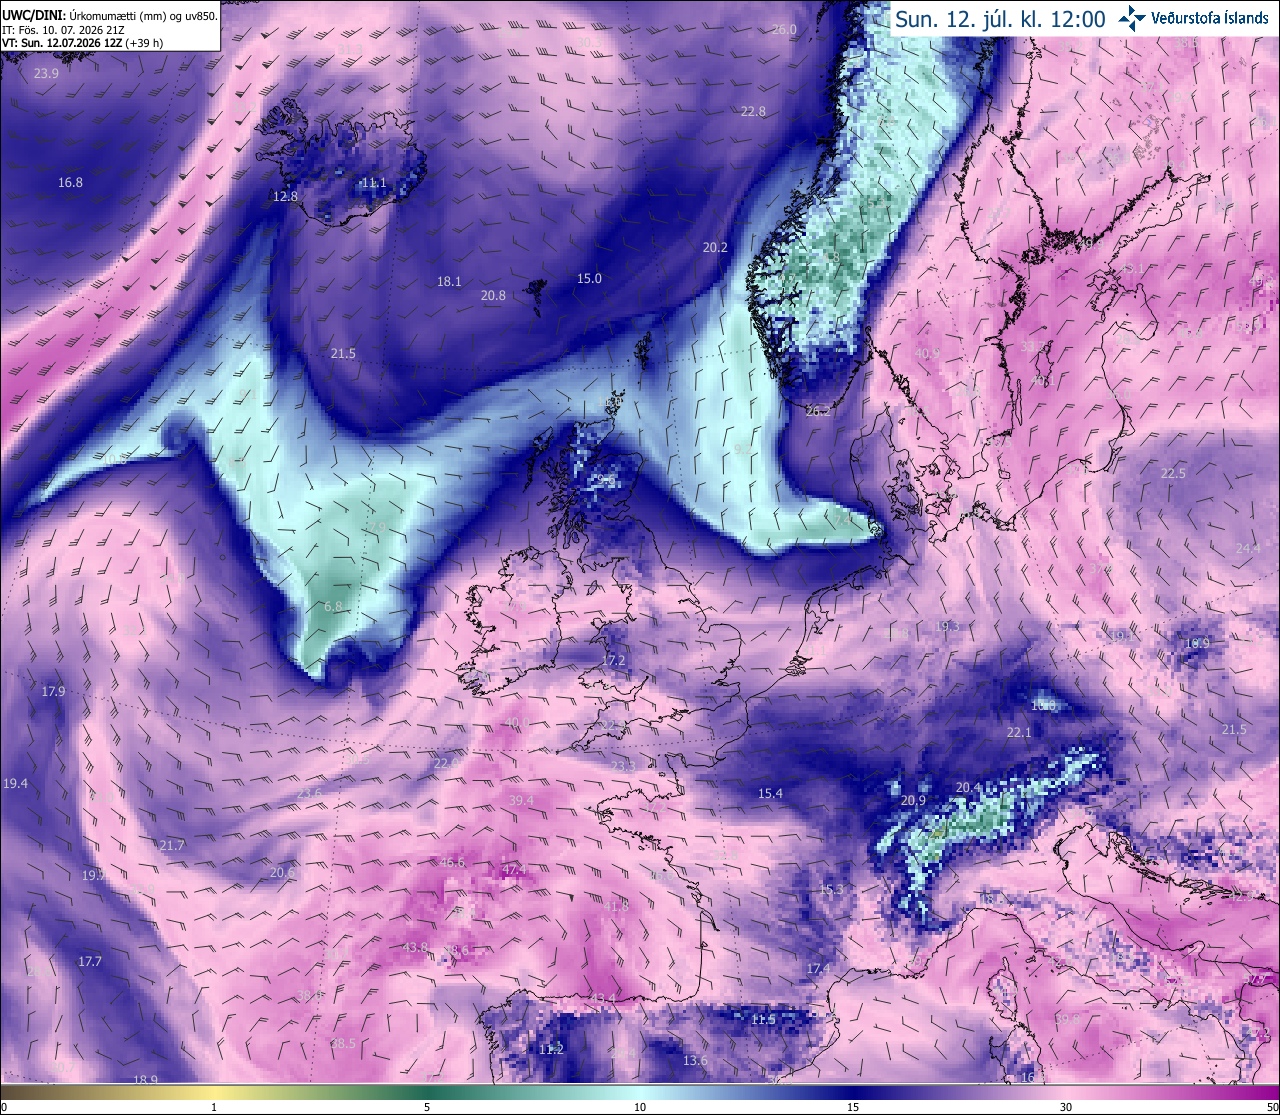Click the VT valid time line in header
The width and height of the screenshot is (1280, 1115).
point(83,43)
